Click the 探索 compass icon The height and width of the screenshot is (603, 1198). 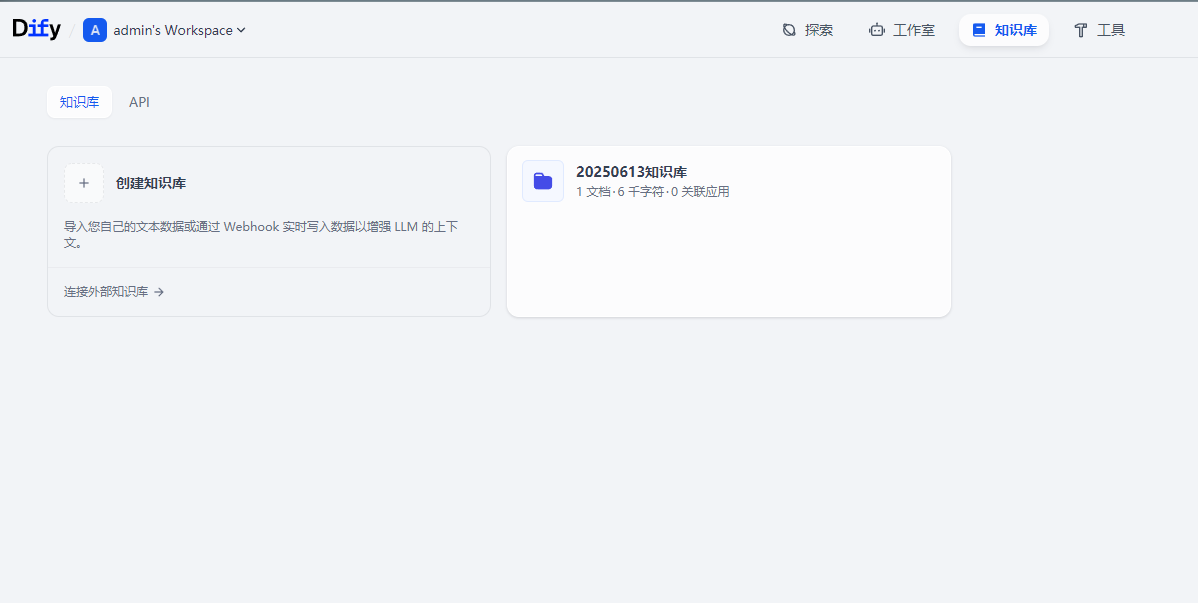(x=789, y=30)
